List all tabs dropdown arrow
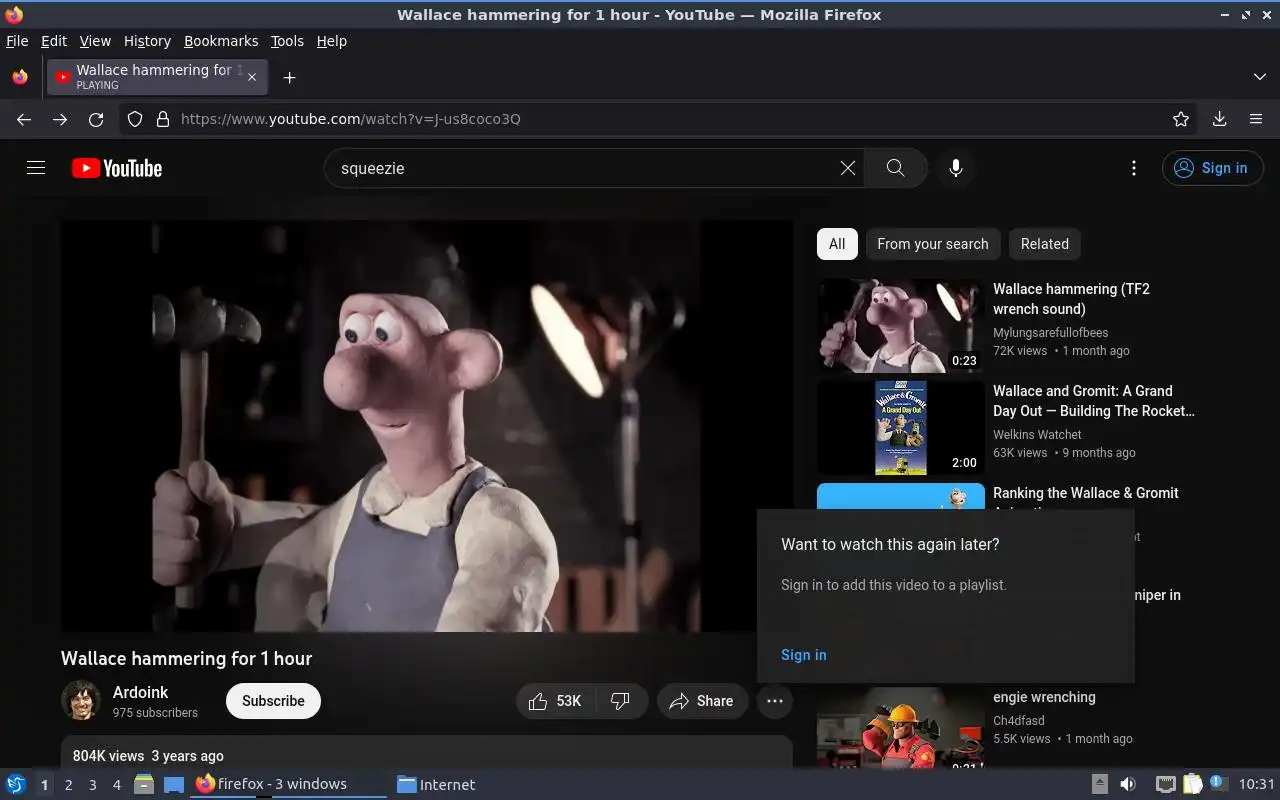1280x800 pixels. pyautogui.click(x=1260, y=77)
